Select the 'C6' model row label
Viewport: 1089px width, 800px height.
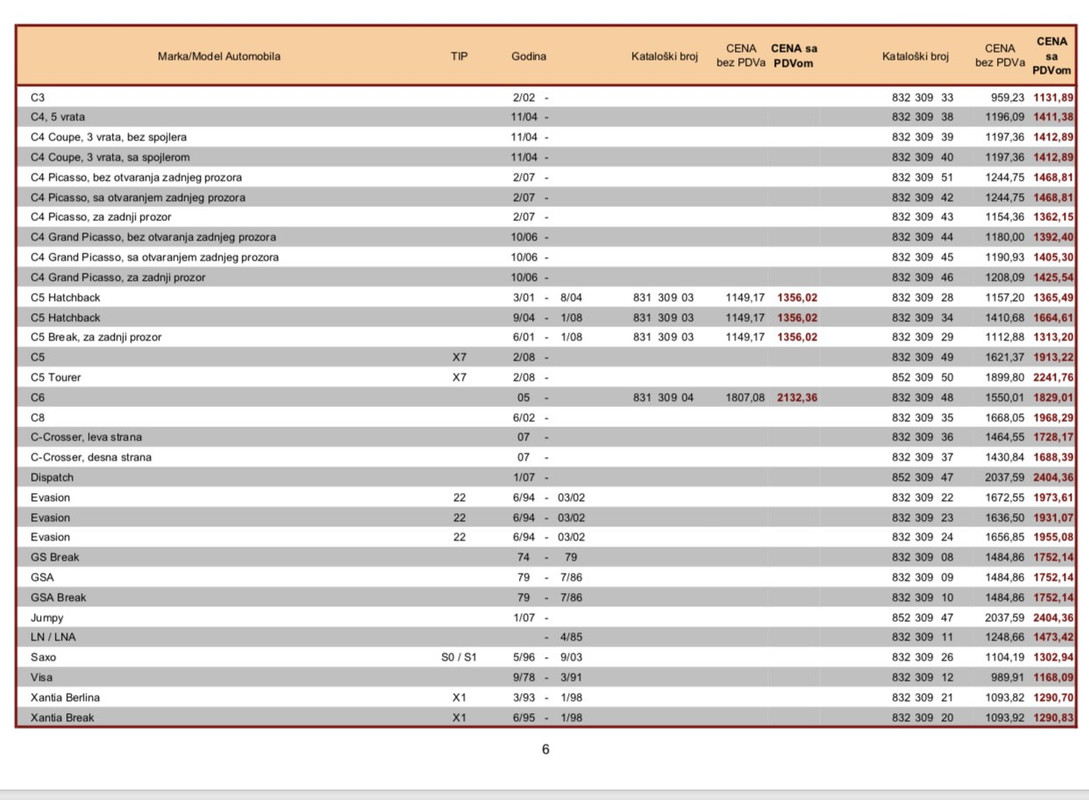(38, 397)
